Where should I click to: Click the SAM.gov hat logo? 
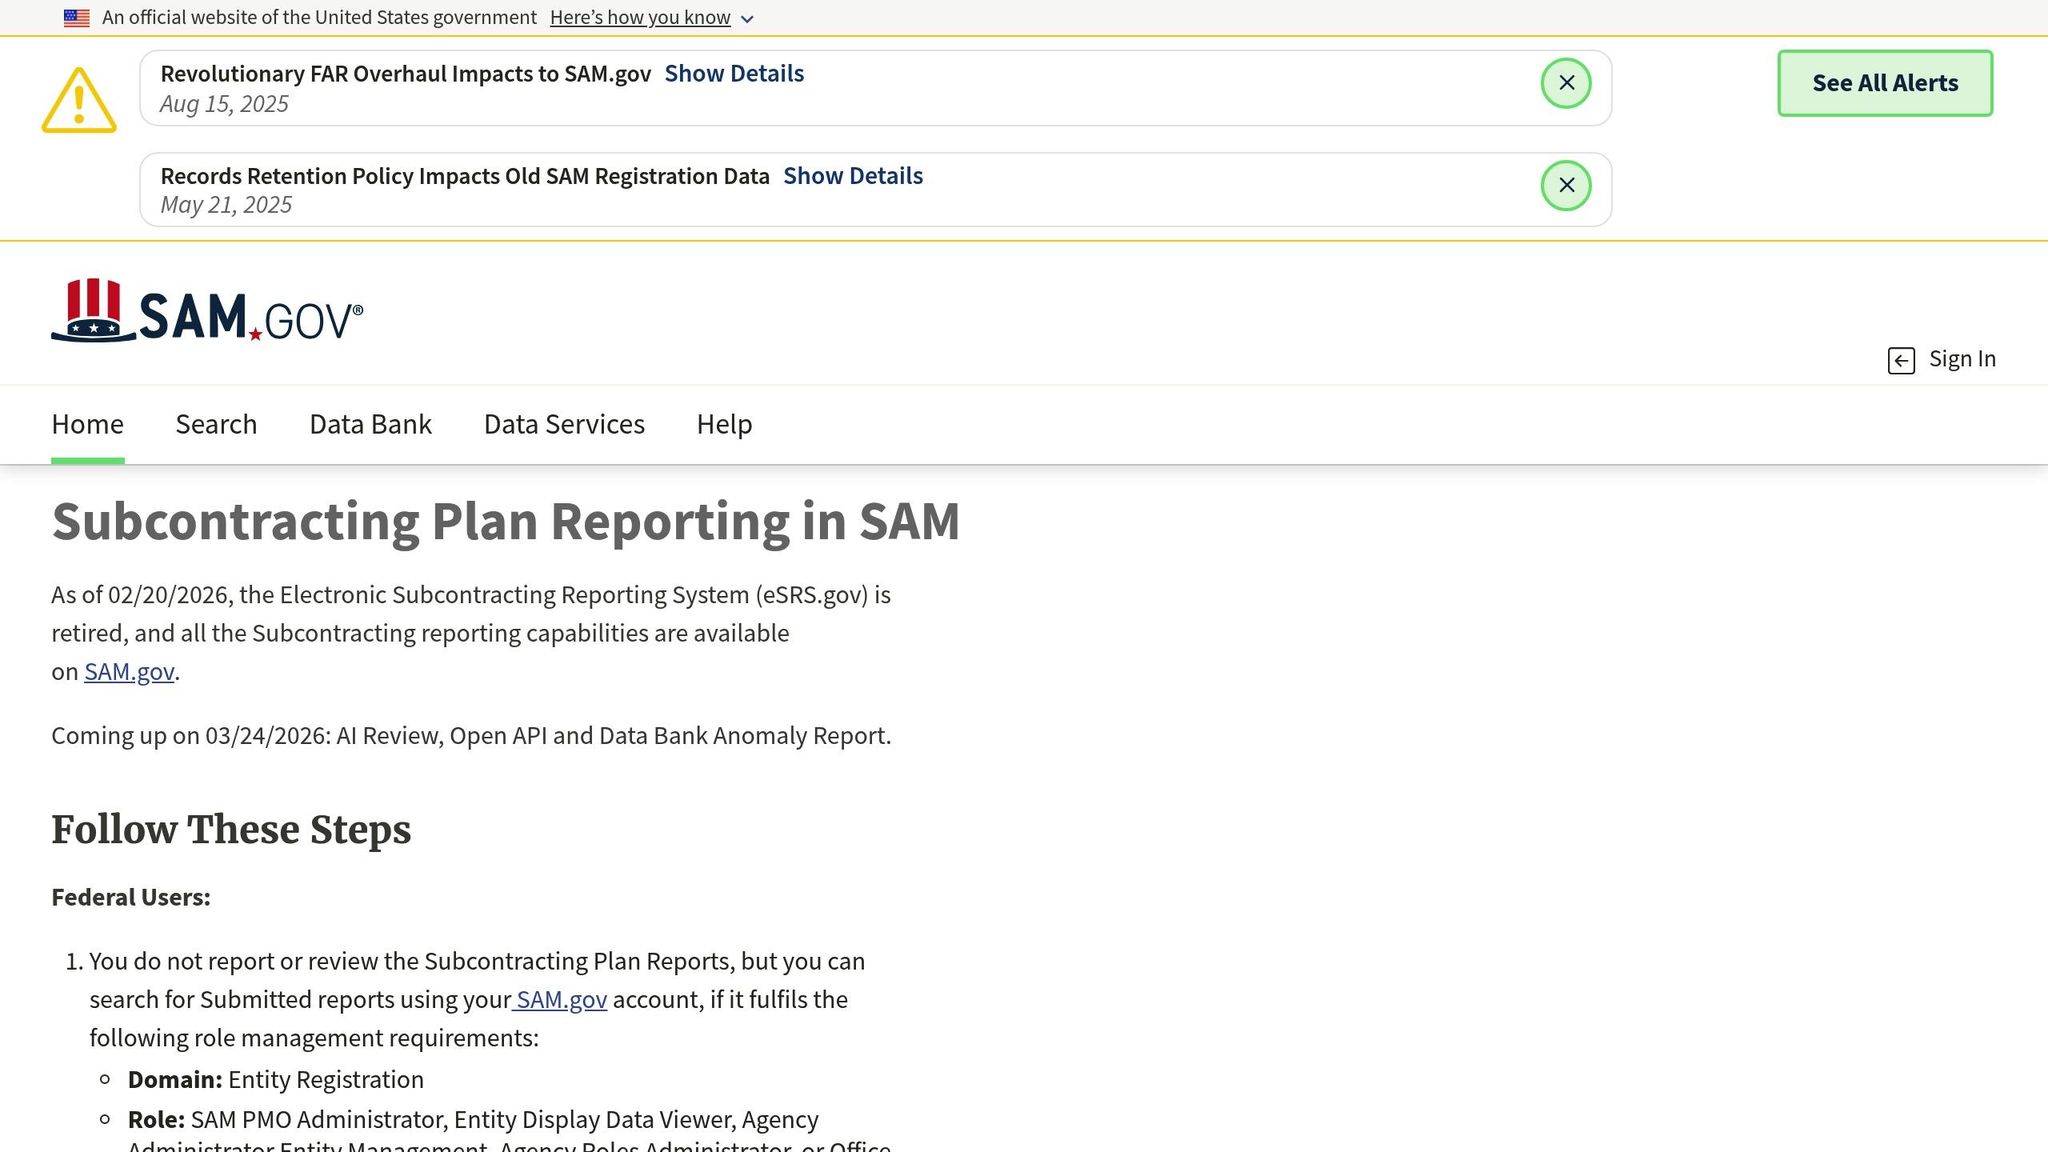(93, 311)
